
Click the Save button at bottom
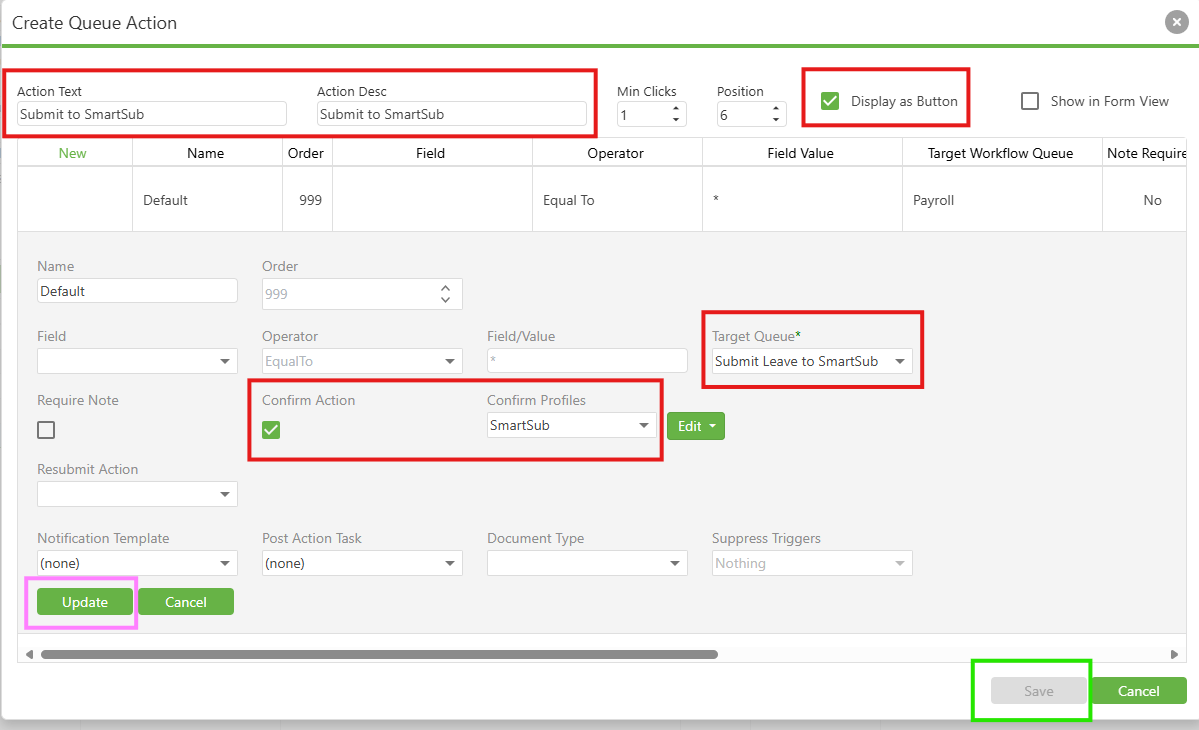(1038, 691)
